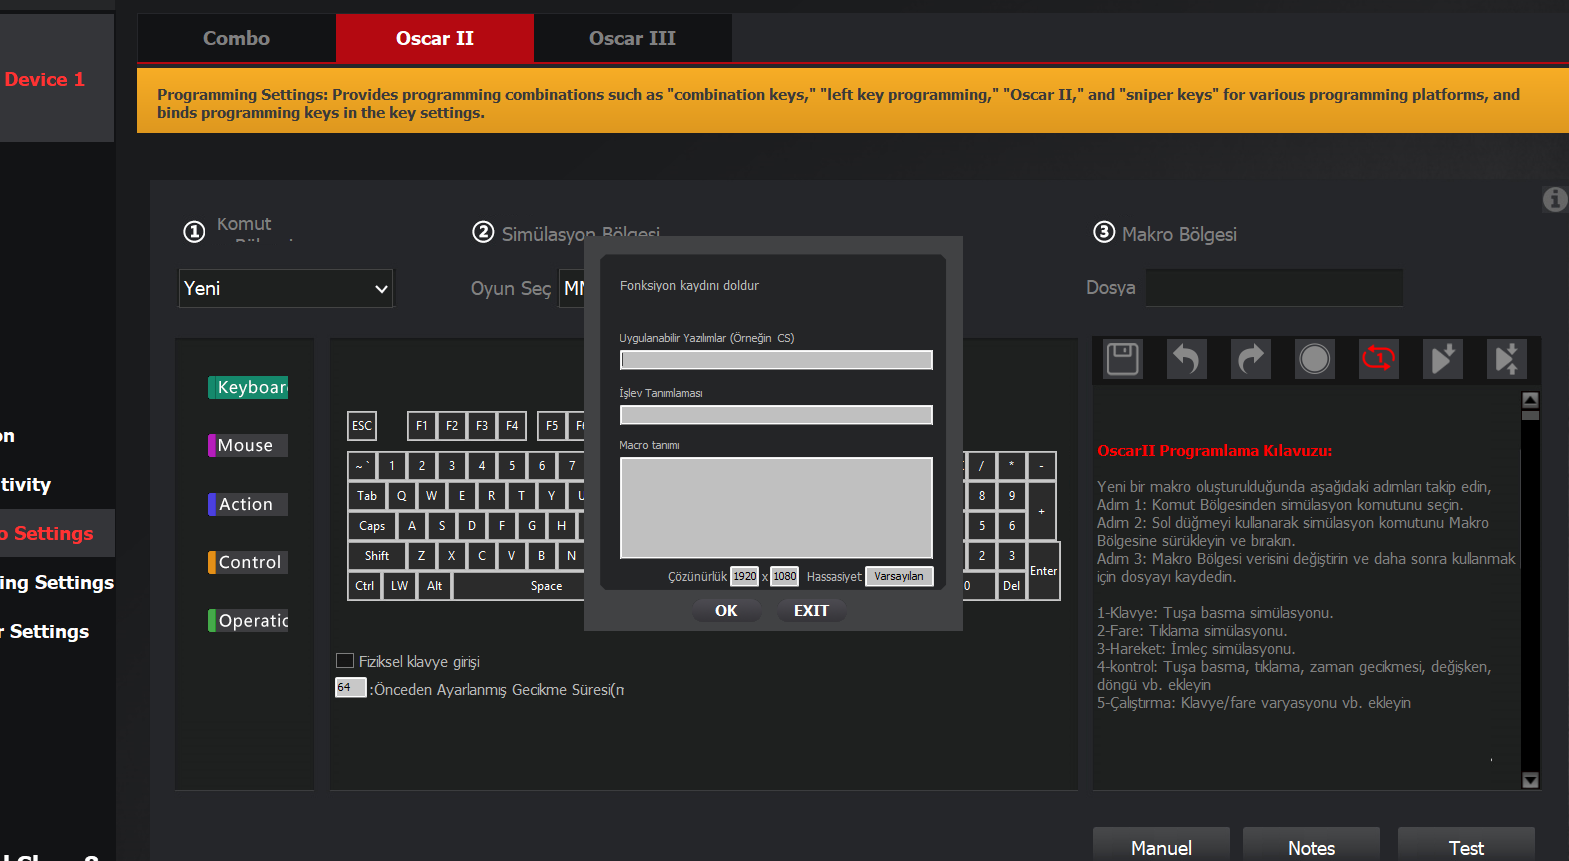Open the info icon at the panel corner
The width and height of the screenshot is (1569, 861).
tap(1554, 199)
